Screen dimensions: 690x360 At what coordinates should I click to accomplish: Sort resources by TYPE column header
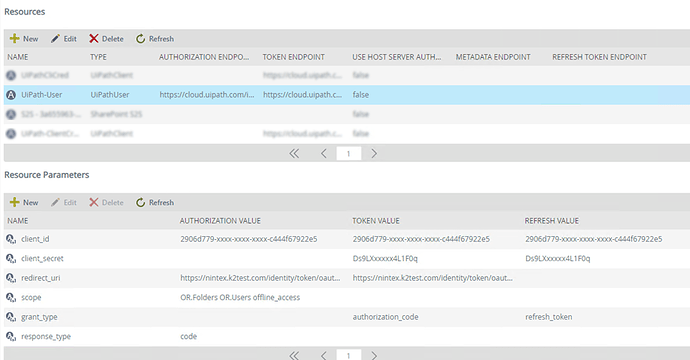[99, 57]
